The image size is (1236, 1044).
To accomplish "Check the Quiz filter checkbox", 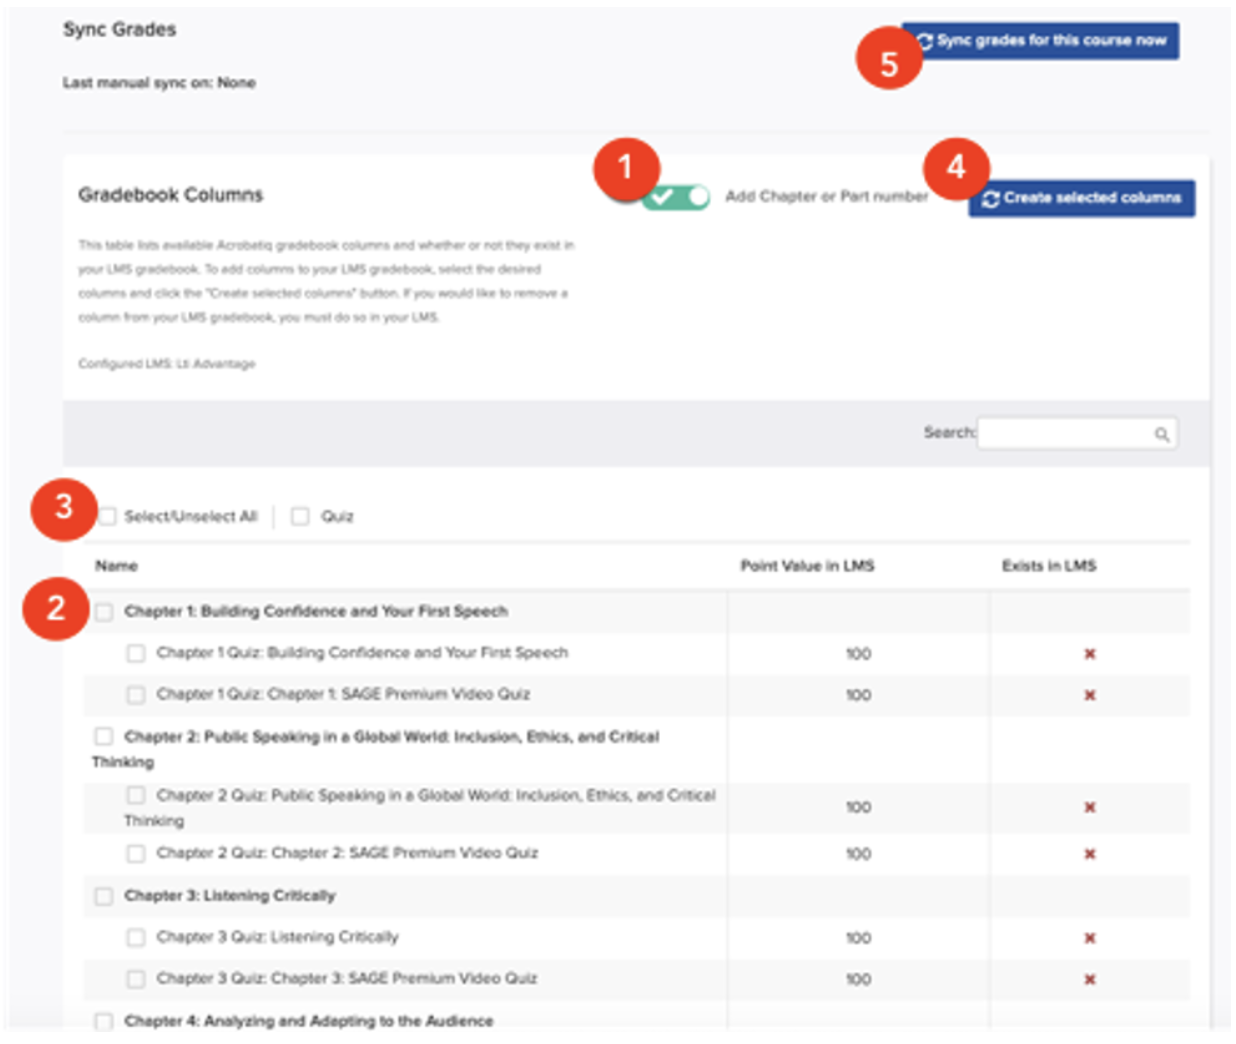I will point(300,516).
